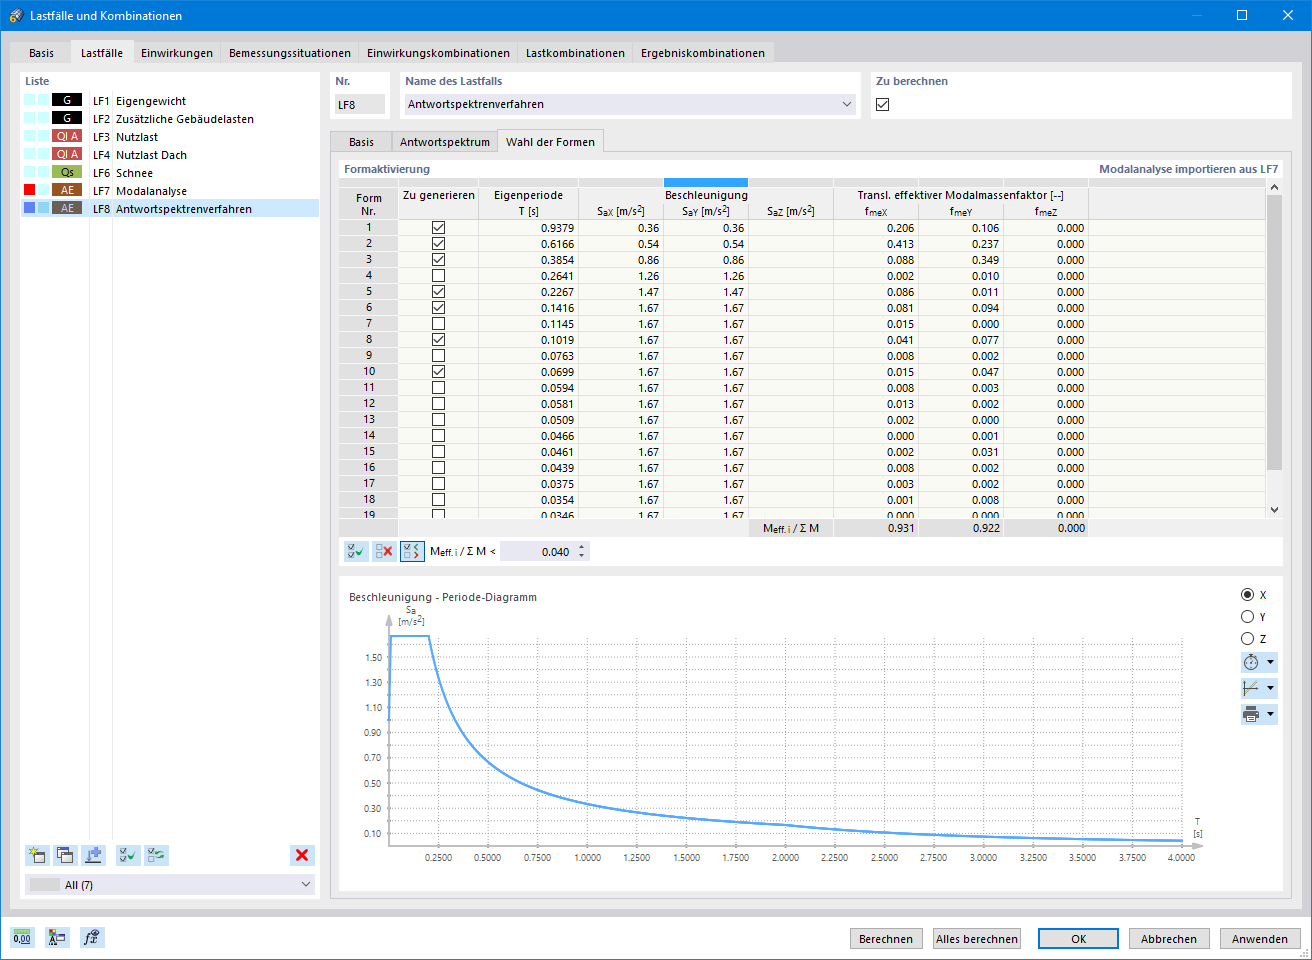This screenshot has width=1312, height=960.
Task: Check all modes to generate
Action: click(x=356, y=551)
